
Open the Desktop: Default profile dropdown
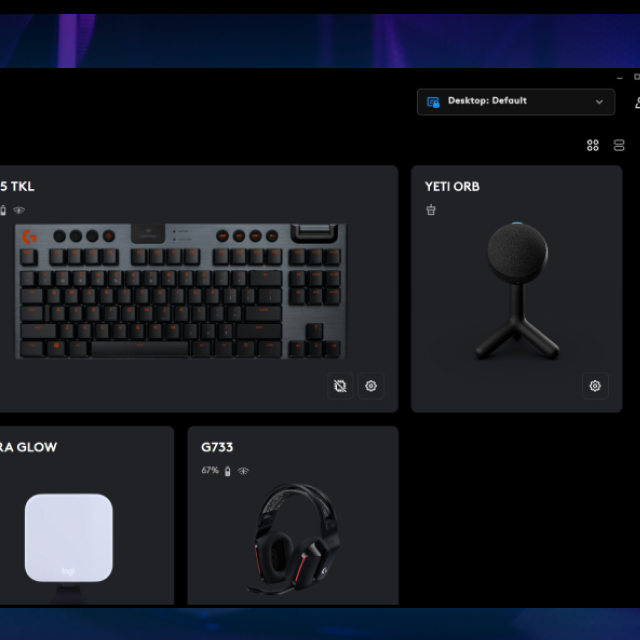[515, 102]
